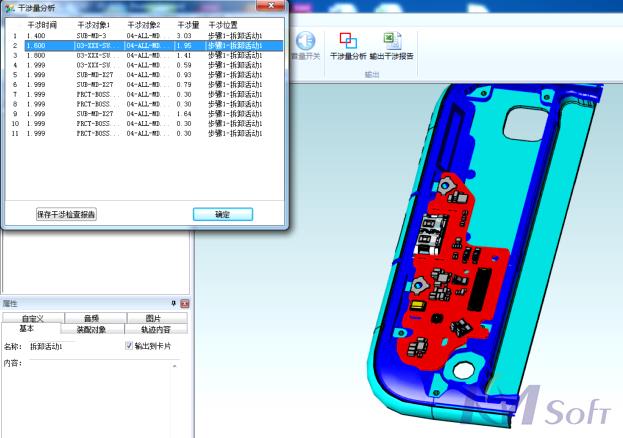Click the blue 开关 toggle icon in ribbon

click(305, 41)
